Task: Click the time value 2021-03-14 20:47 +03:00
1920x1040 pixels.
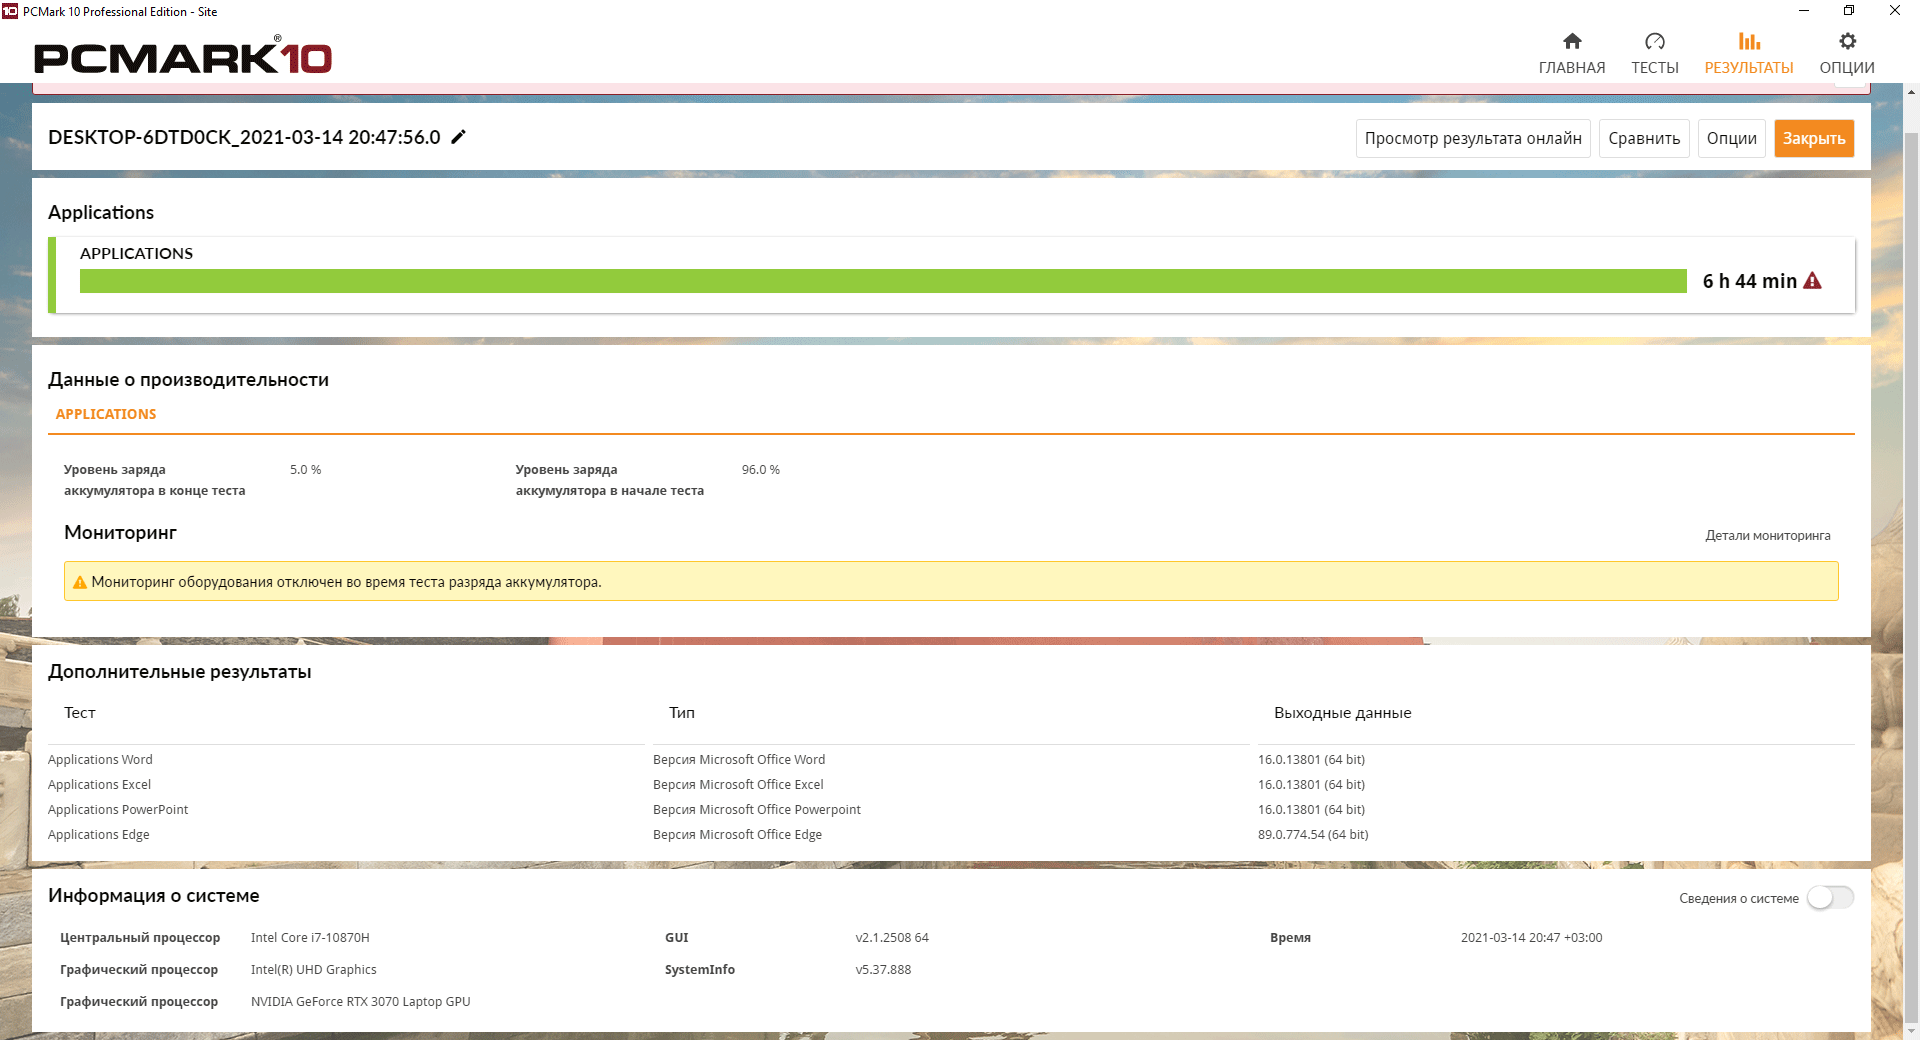Action: point(1531,938)
